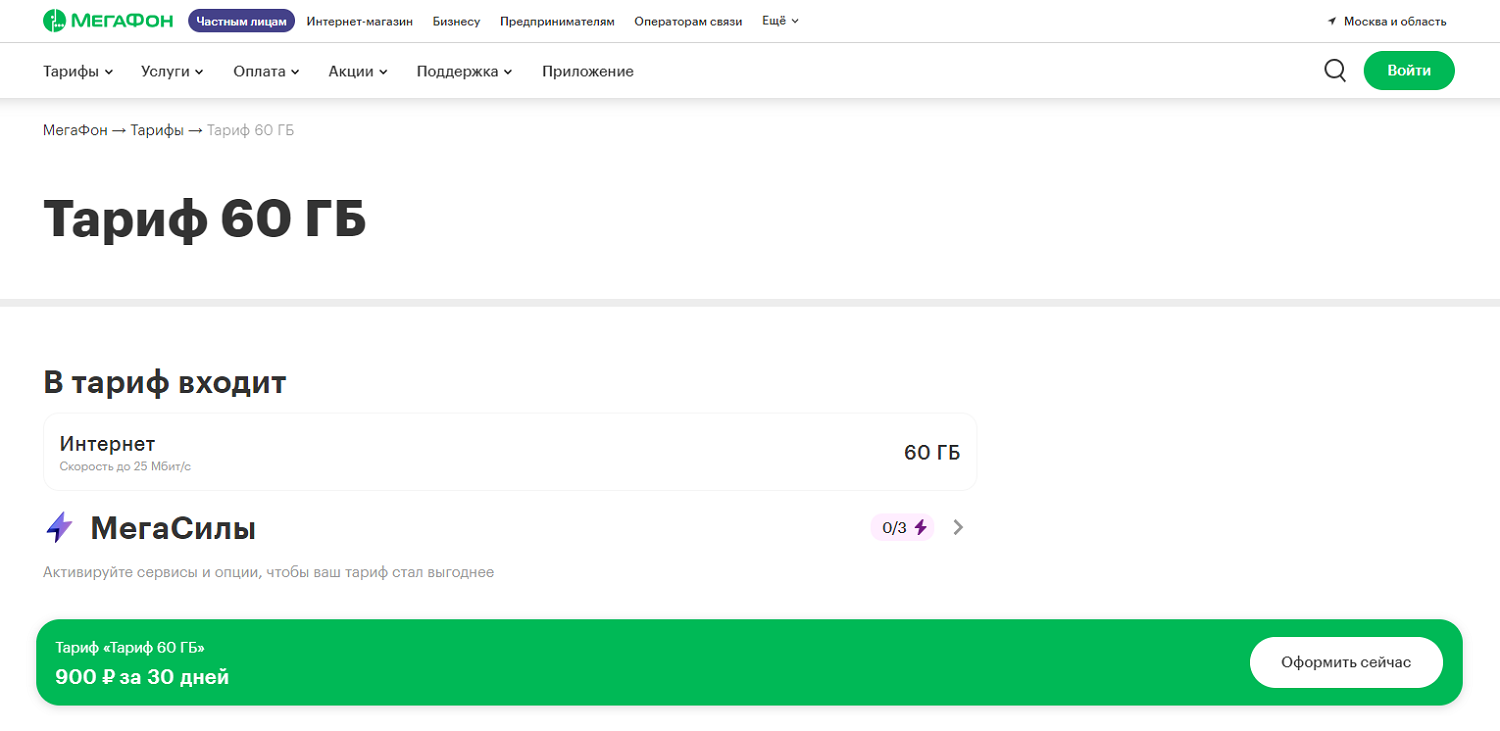Click the Оформить сейчас button
The width and height of the screenshot is (1500, 731).
1346,662
